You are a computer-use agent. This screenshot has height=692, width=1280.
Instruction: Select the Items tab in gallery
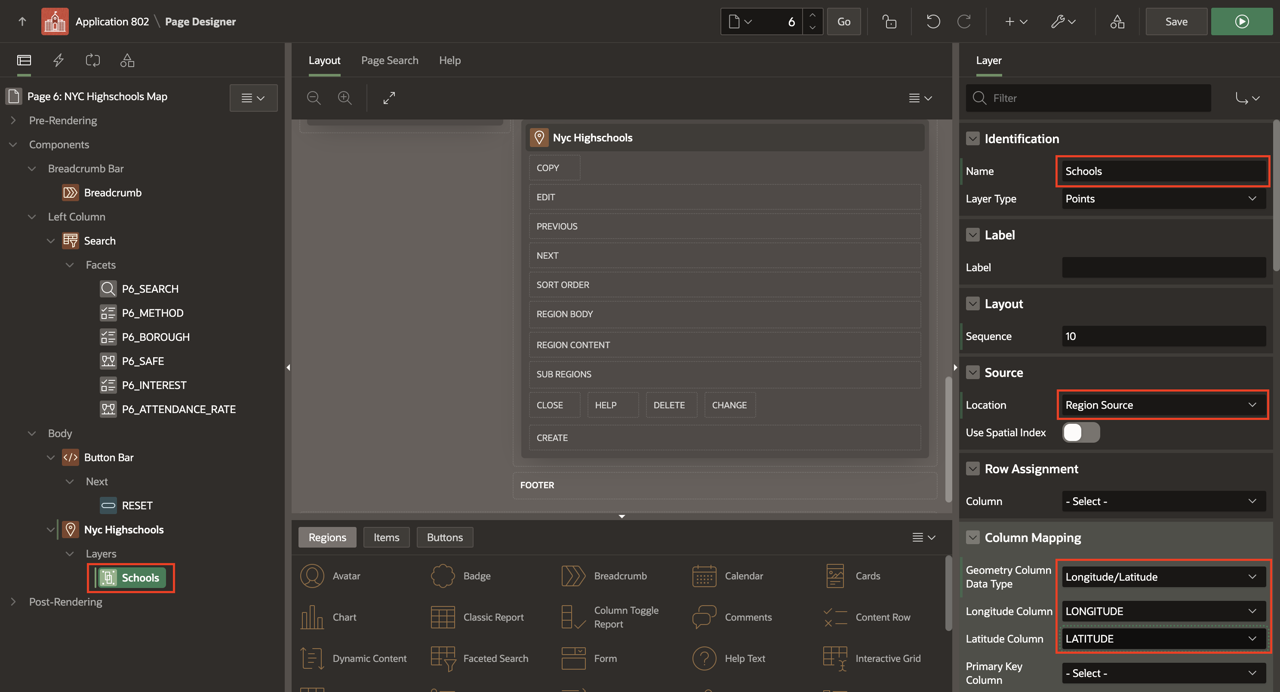[x=386, y=538]
